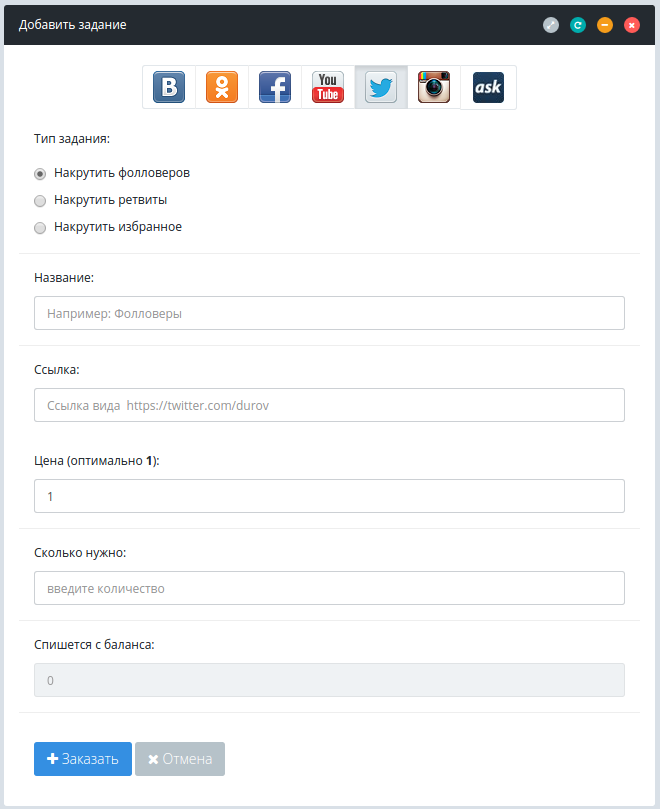The width and height of the screenshot is (660, 809).
Task: Click the blue Заказать button
Action: [x=83, y=759]
